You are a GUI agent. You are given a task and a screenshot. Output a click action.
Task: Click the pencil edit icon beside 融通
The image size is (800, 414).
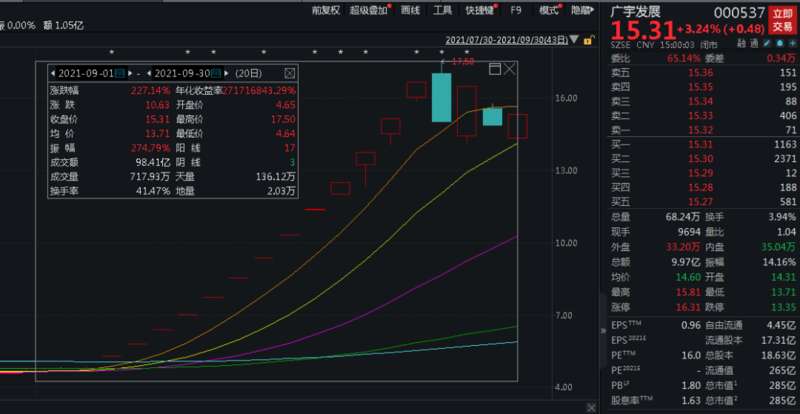click(766, 43)
